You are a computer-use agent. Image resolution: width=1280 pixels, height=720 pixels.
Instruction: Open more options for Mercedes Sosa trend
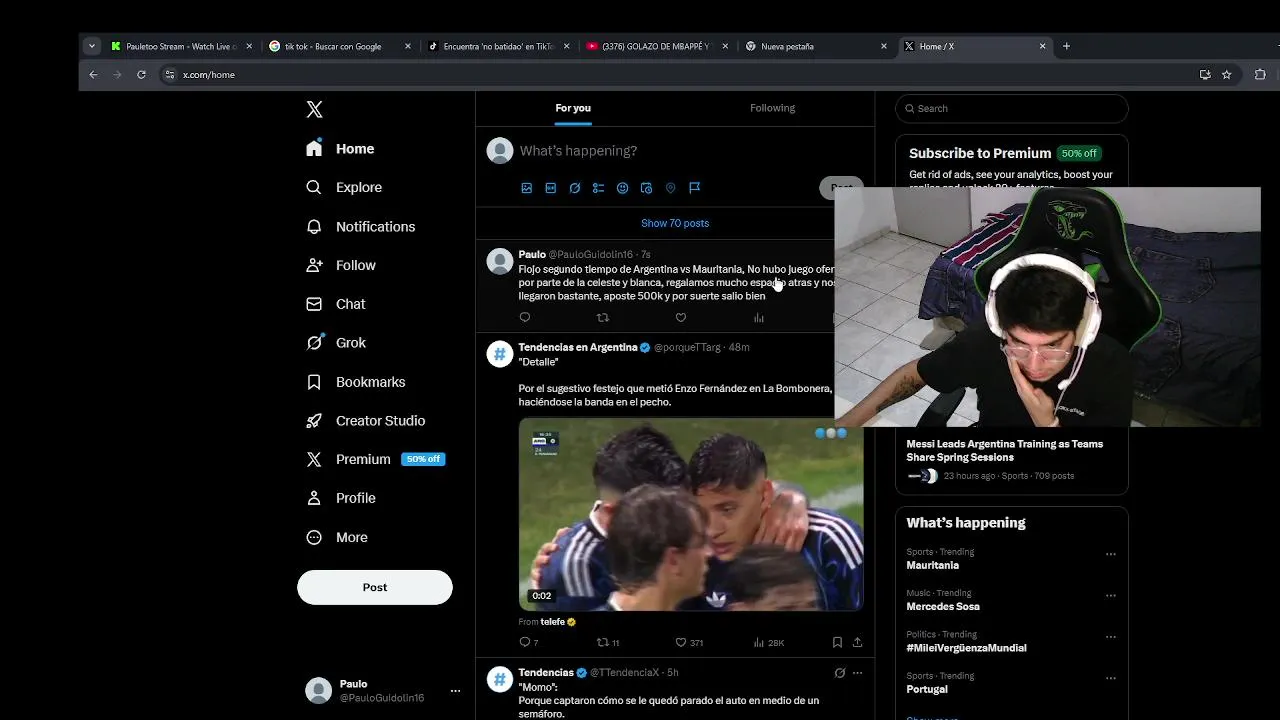[1110, 595]
